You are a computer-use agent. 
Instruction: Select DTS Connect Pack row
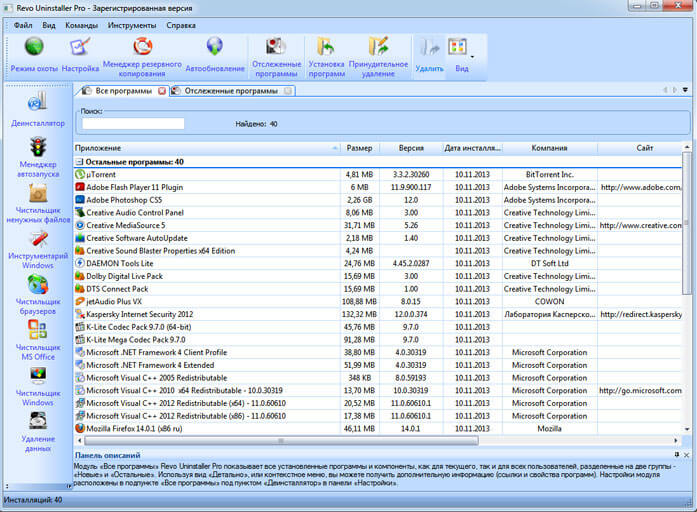pyautogui.click(x=378, y=289)
